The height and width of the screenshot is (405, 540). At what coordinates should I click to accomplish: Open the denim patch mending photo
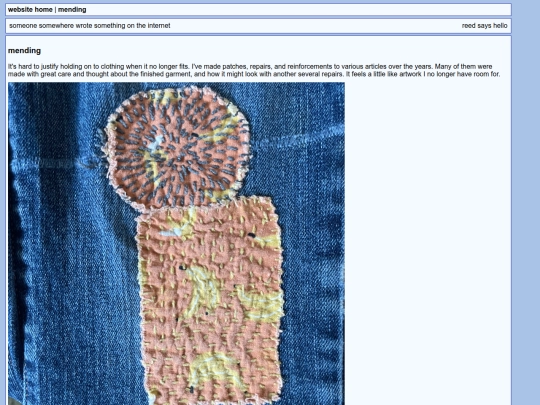click(176, 243)
